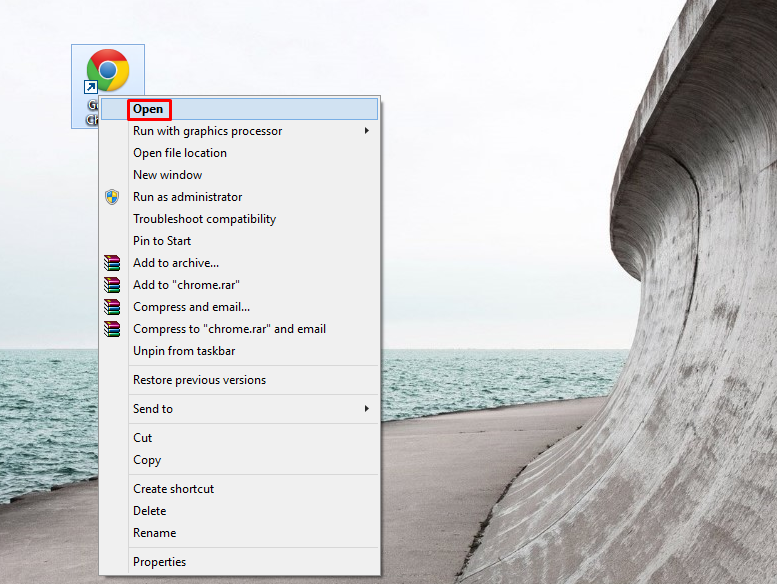Select Troubleshoot compatibility
This screenshot has height=584, width=777.
(204, 219)
